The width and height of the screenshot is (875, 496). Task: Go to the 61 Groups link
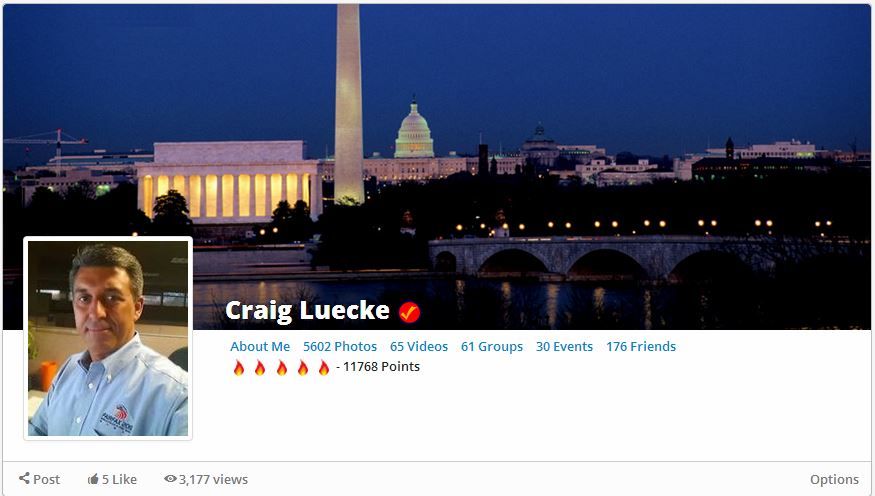(x=492, y=346)
